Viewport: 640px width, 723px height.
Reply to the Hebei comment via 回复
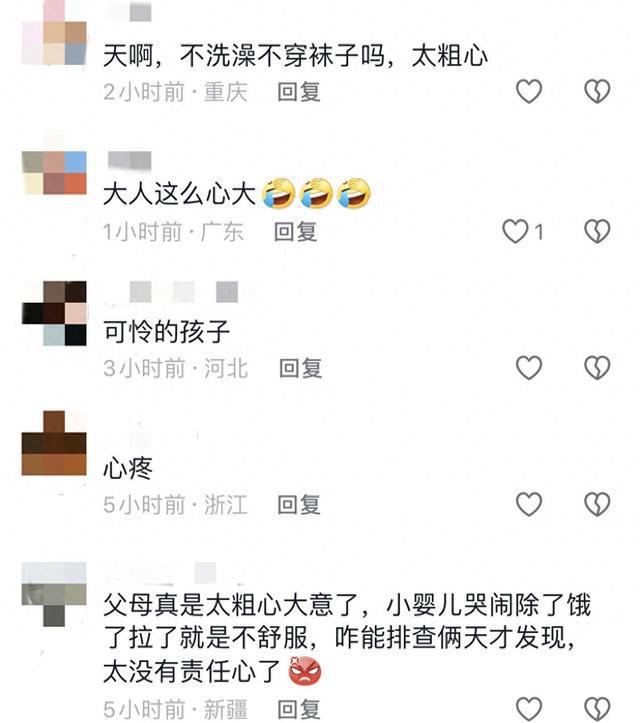pos(301,368)
